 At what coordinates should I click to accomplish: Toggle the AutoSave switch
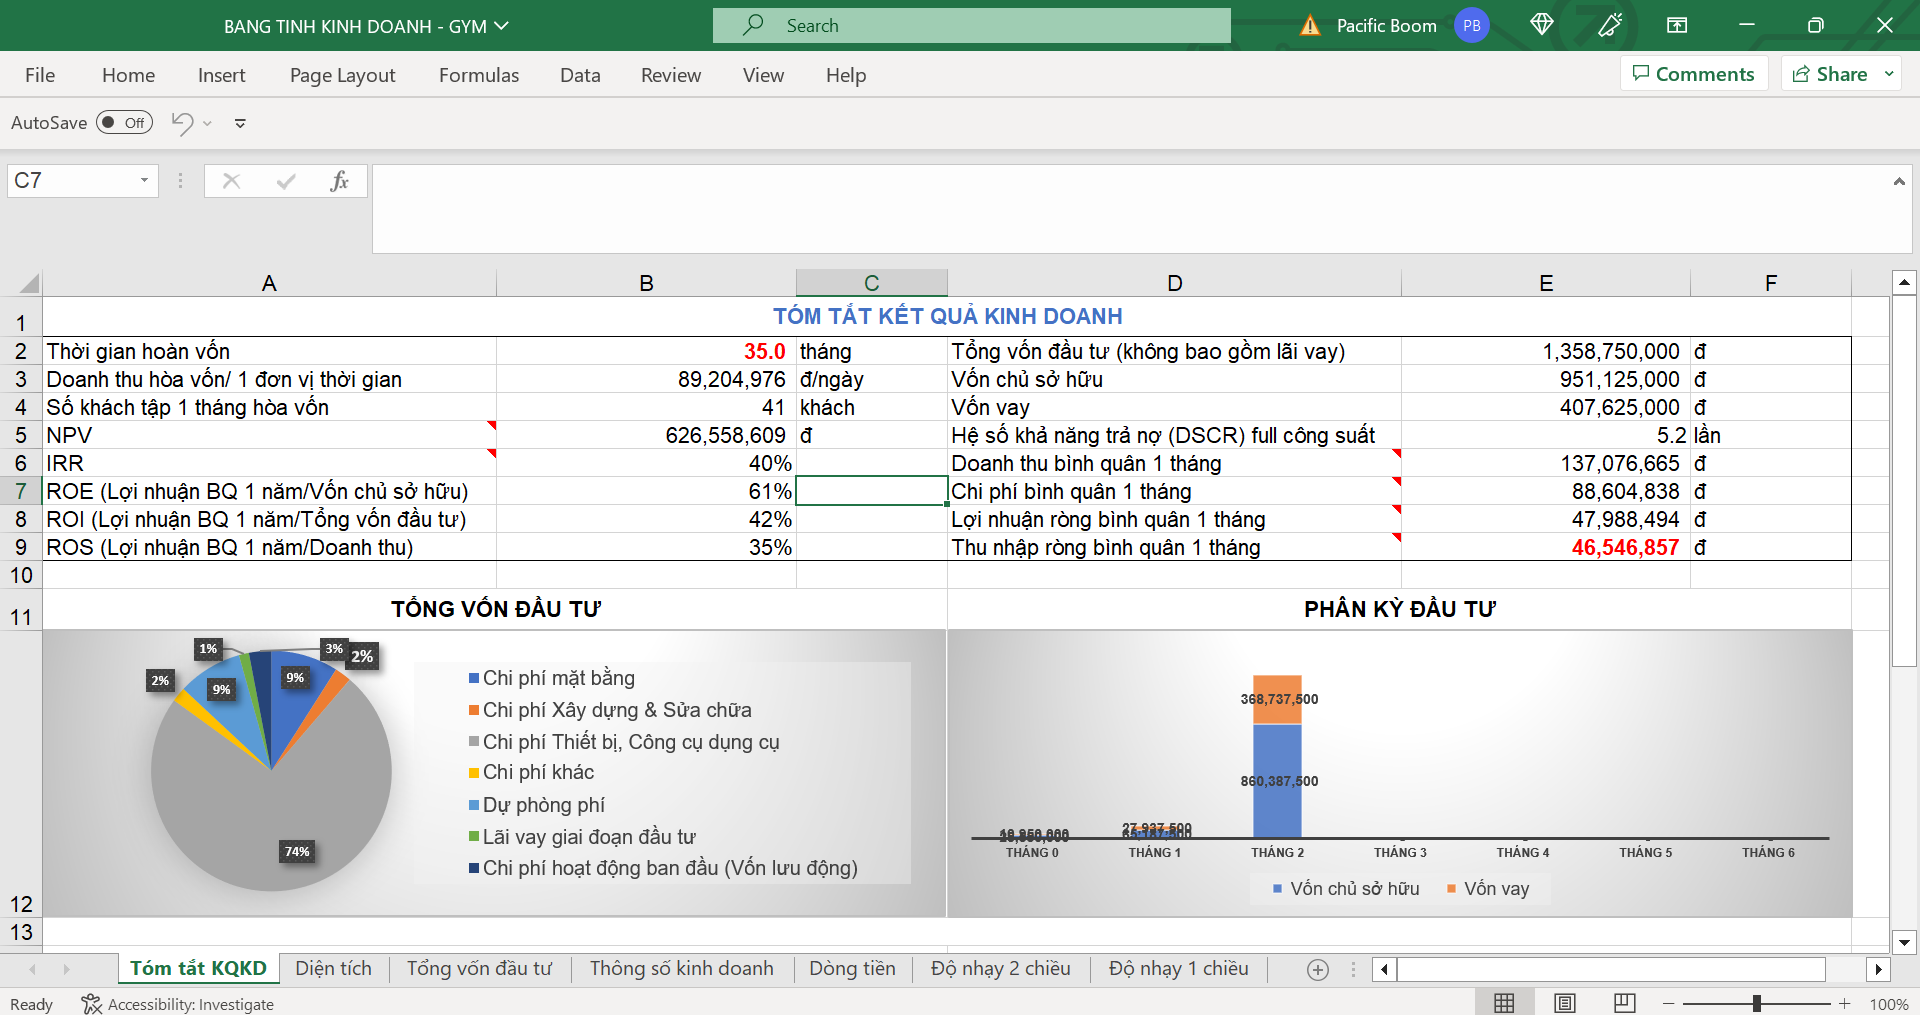[124, 123]
